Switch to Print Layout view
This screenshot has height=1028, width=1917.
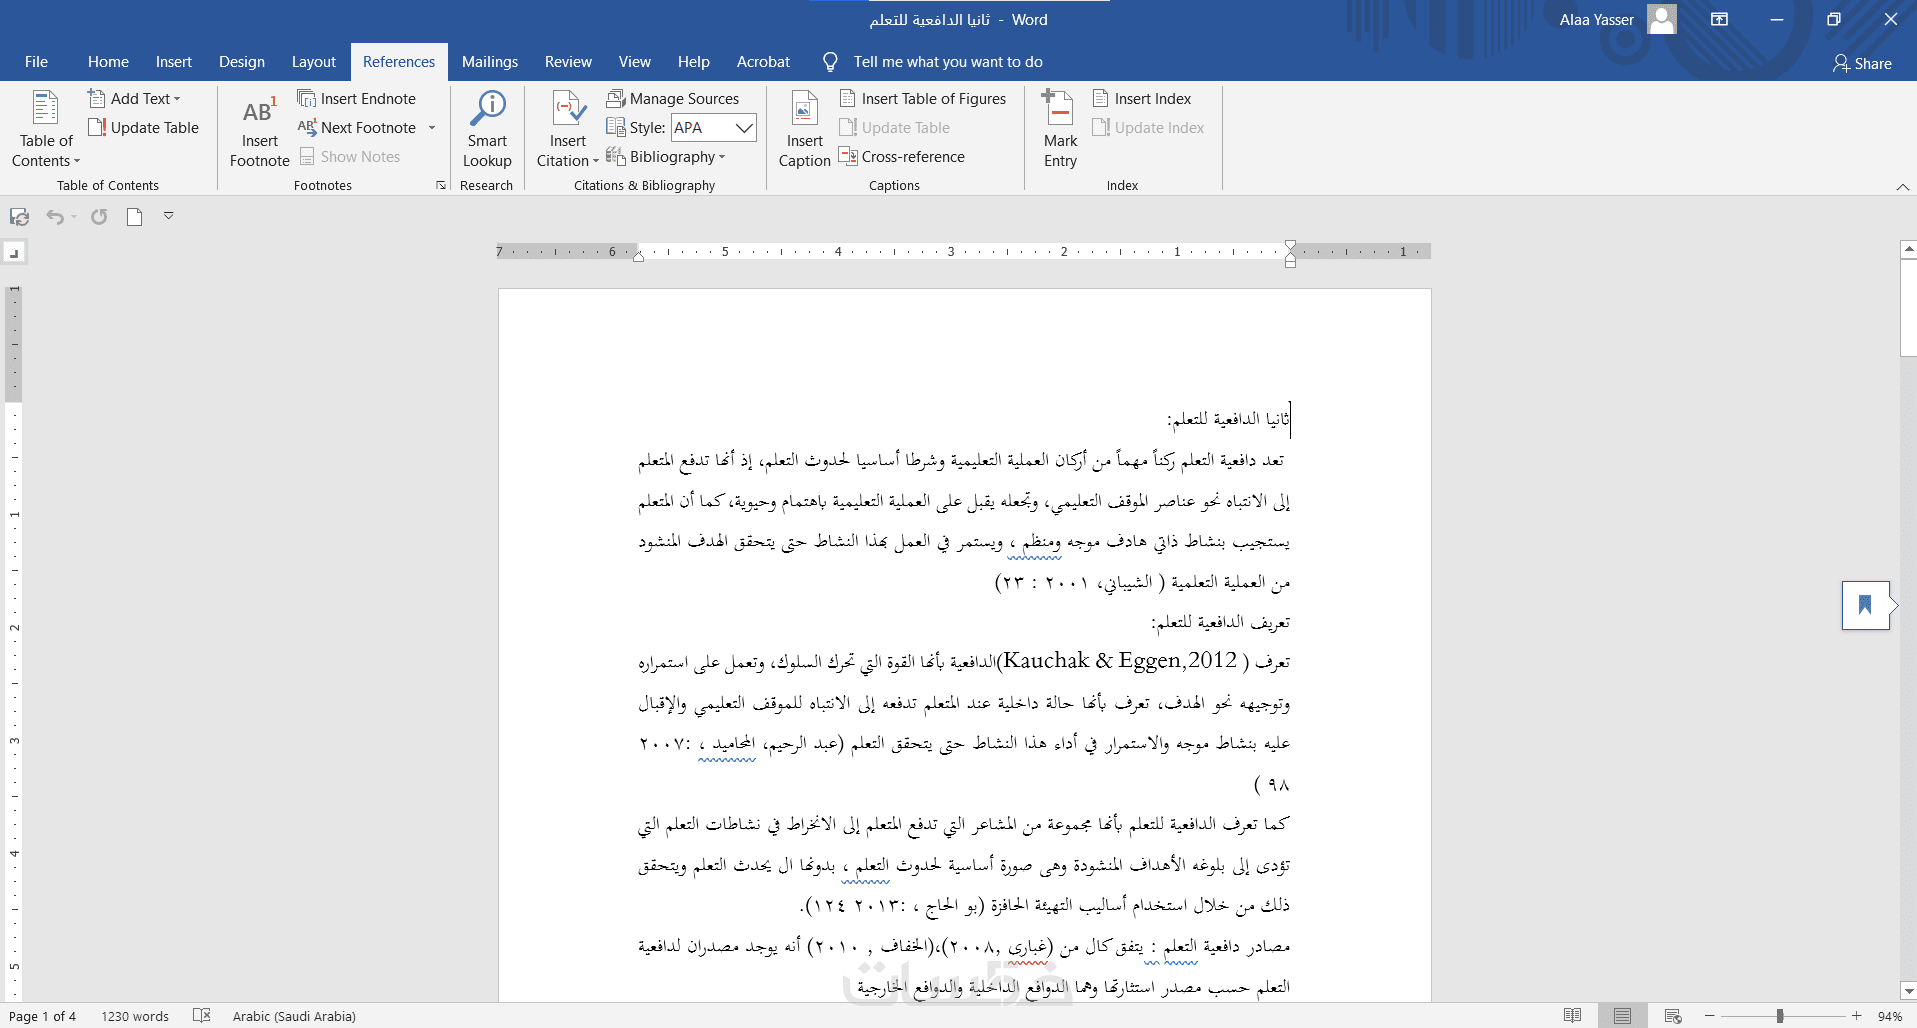(1622, 1015)
